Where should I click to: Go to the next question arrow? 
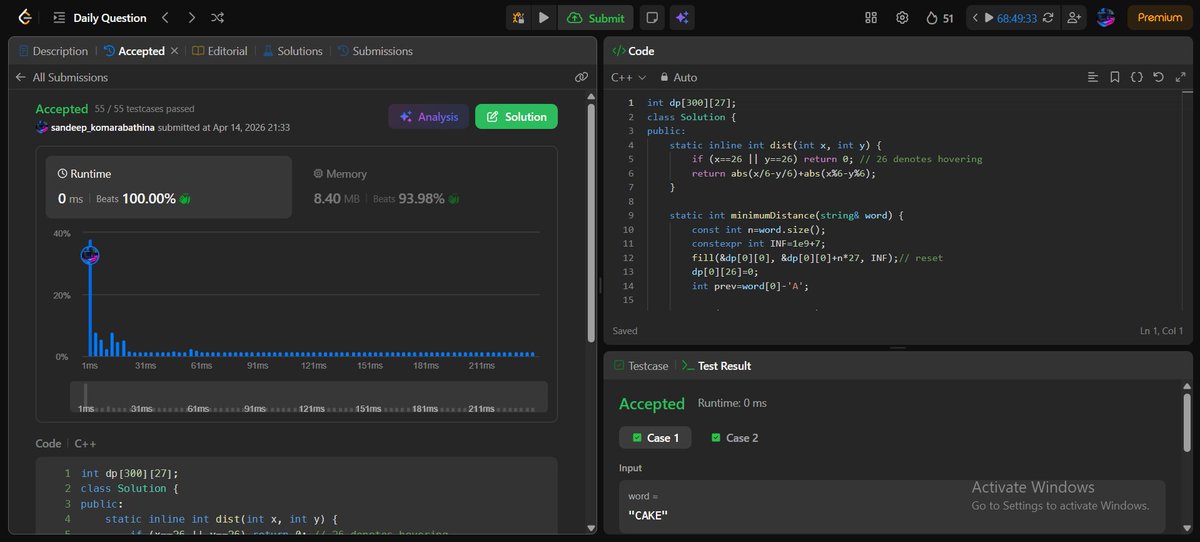[x=192, y=18]
